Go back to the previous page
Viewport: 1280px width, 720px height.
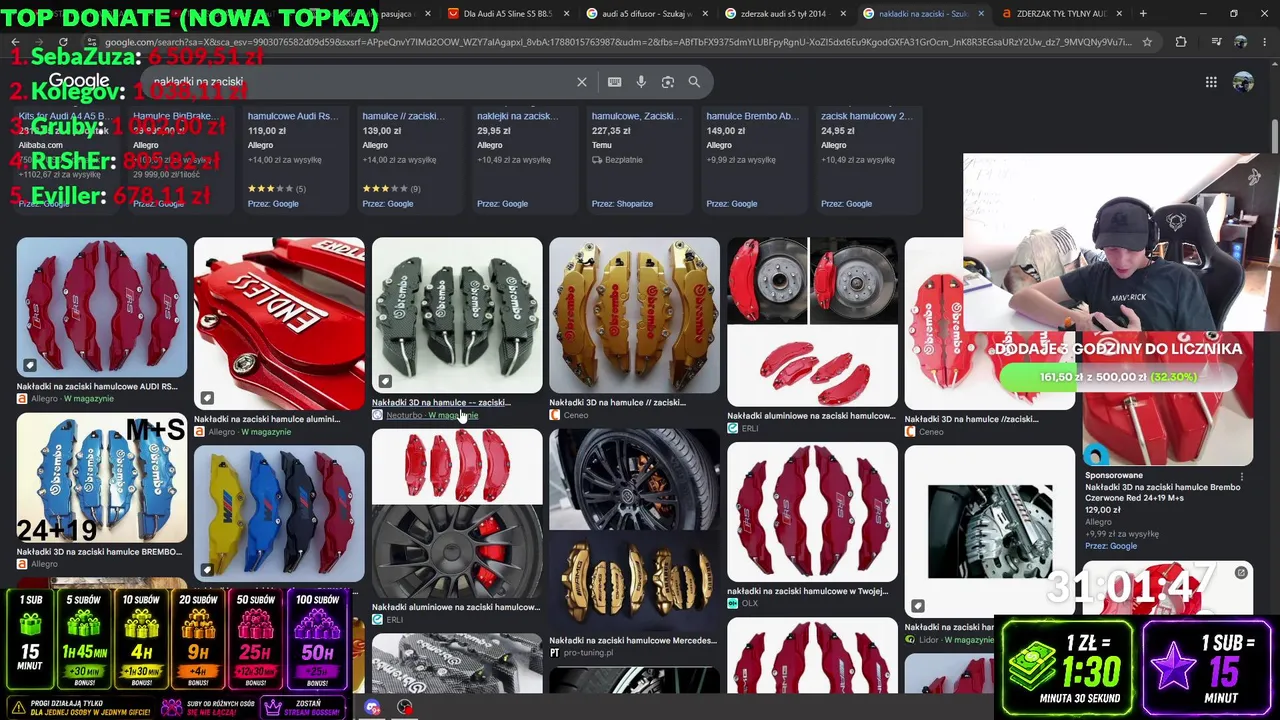pos(16,42)
